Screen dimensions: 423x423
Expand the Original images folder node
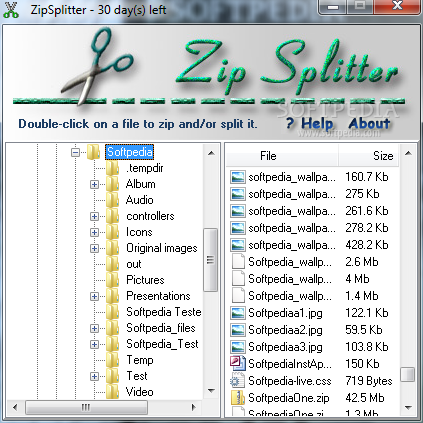tap(94, 248)
